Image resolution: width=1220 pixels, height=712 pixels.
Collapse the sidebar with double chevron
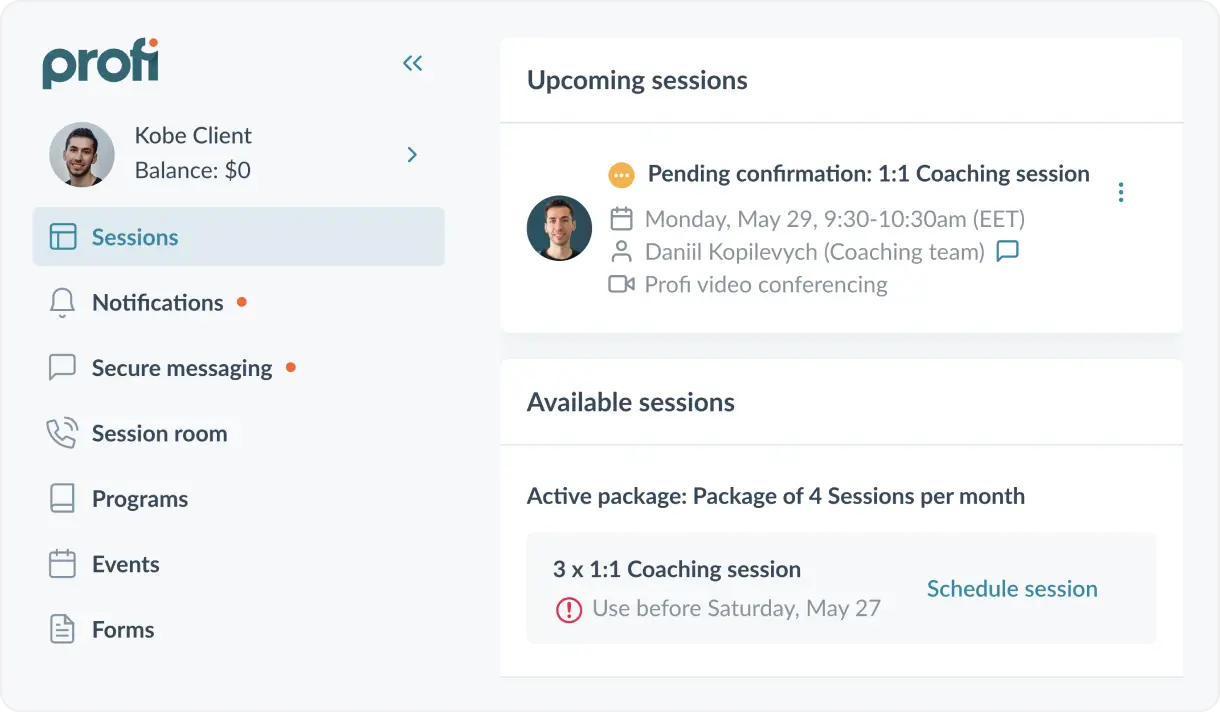(412, 64)
